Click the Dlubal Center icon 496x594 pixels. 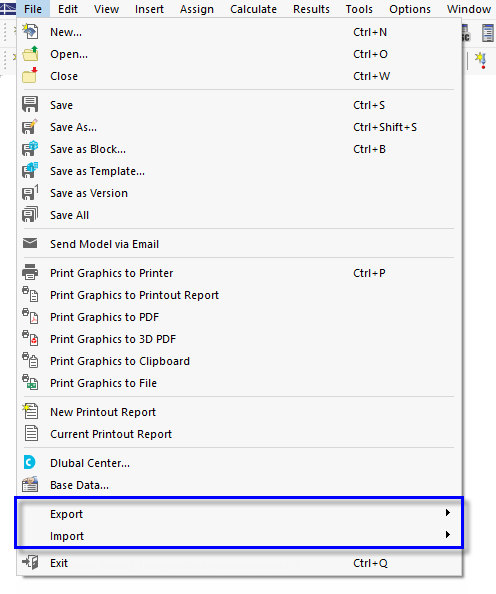click(x=30, y=463)
